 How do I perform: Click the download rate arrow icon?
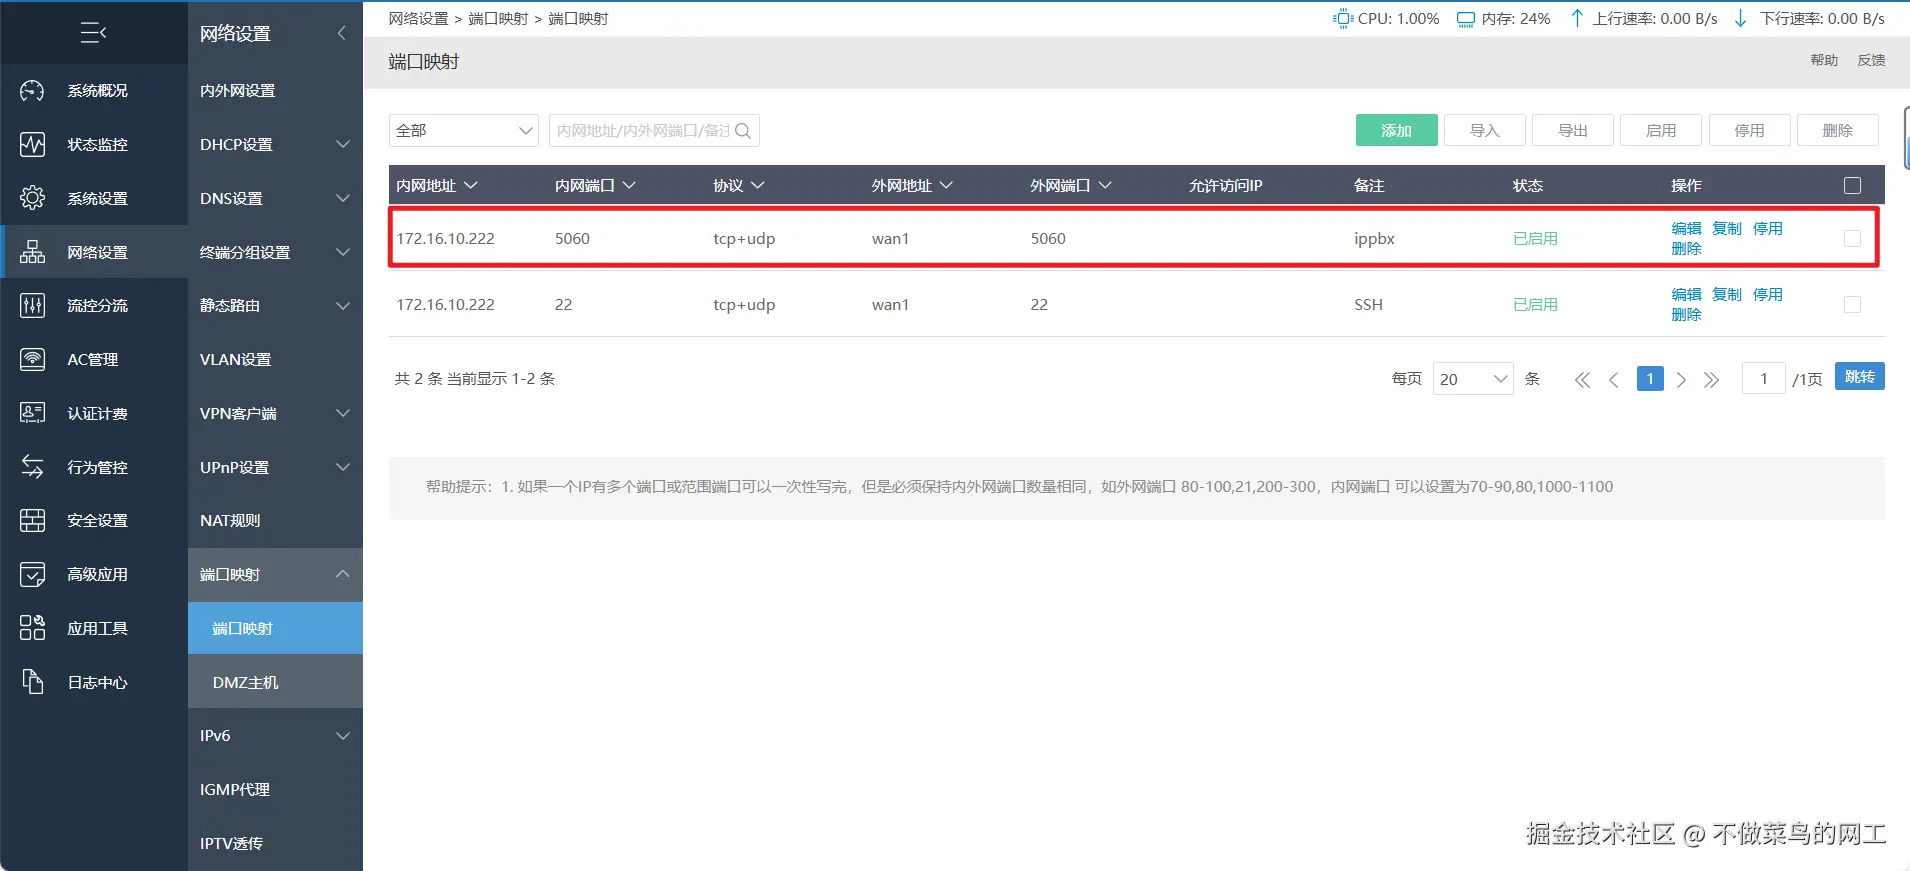(1741, 19)
